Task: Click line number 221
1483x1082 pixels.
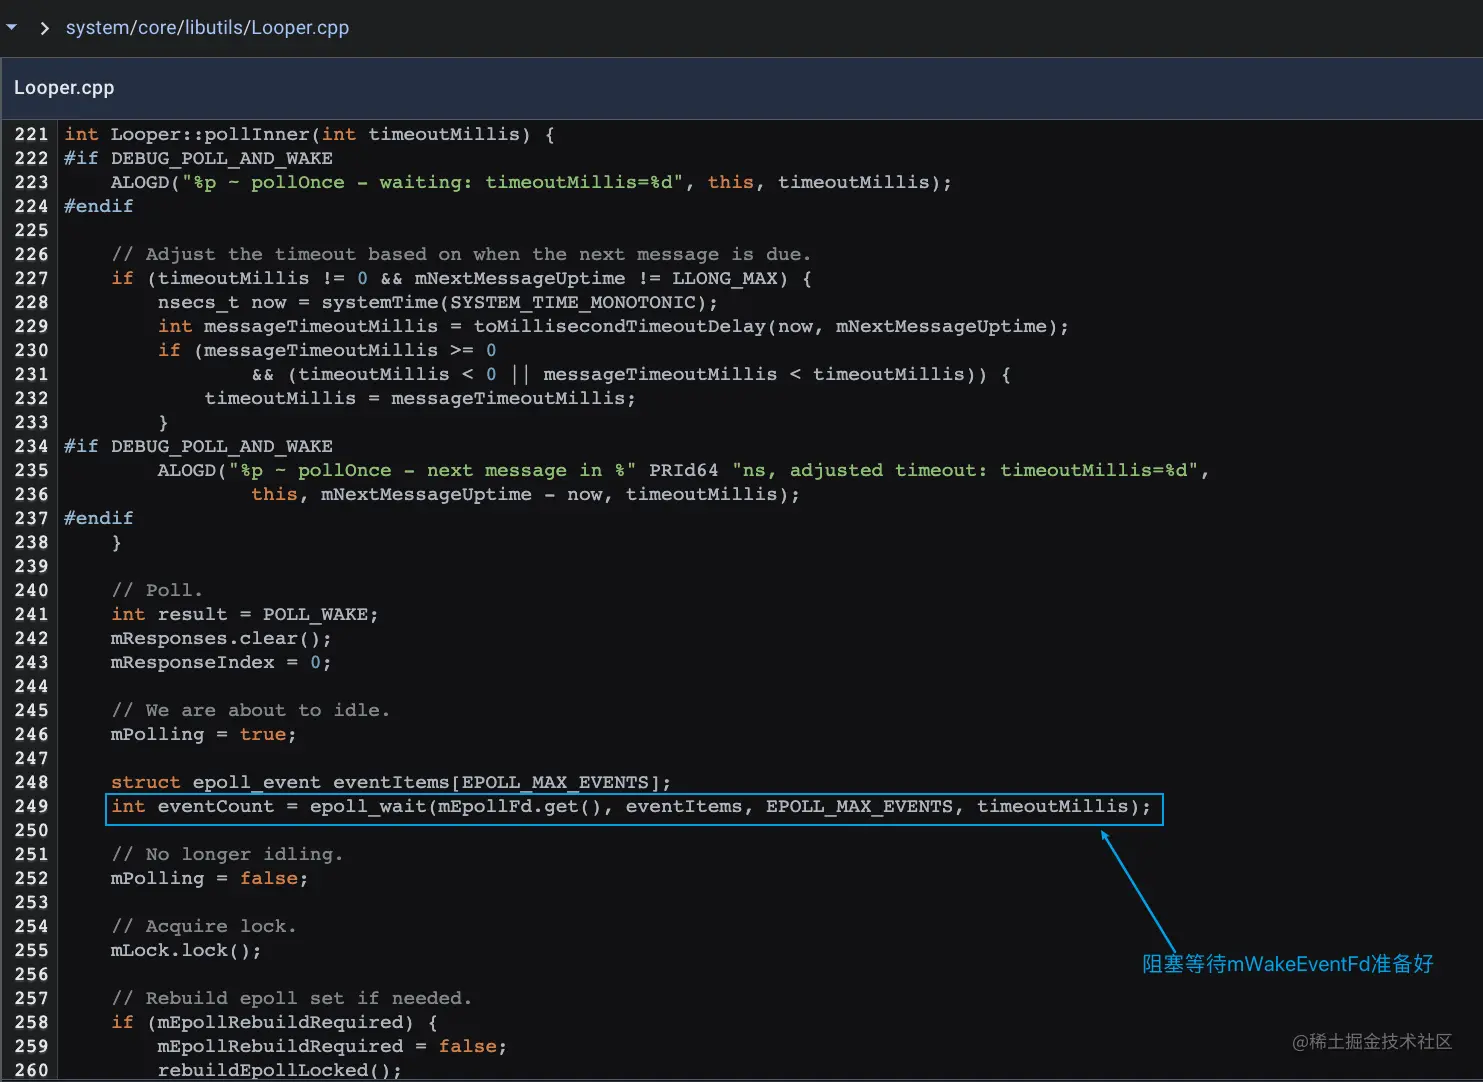Action: tap(31, 134)
